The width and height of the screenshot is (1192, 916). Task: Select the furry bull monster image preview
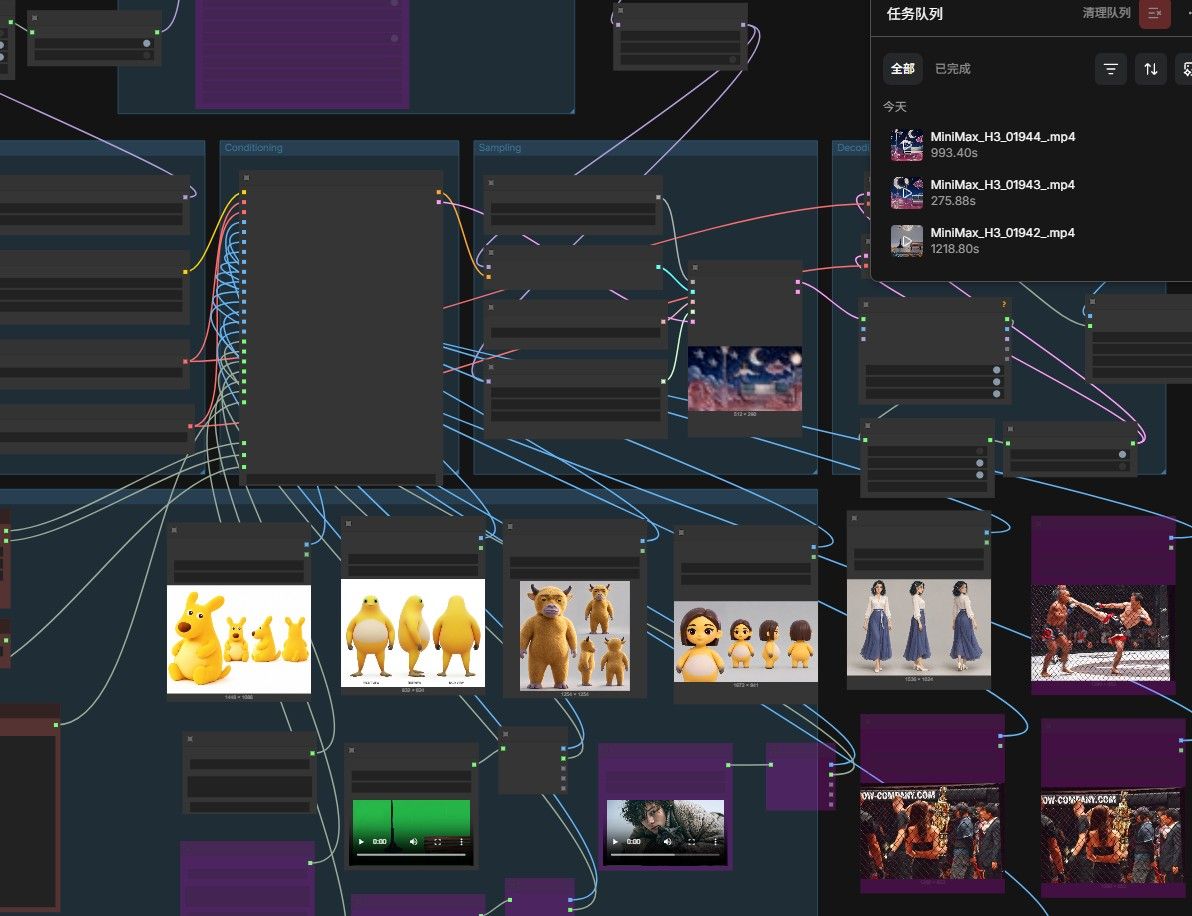pos(575,636)
